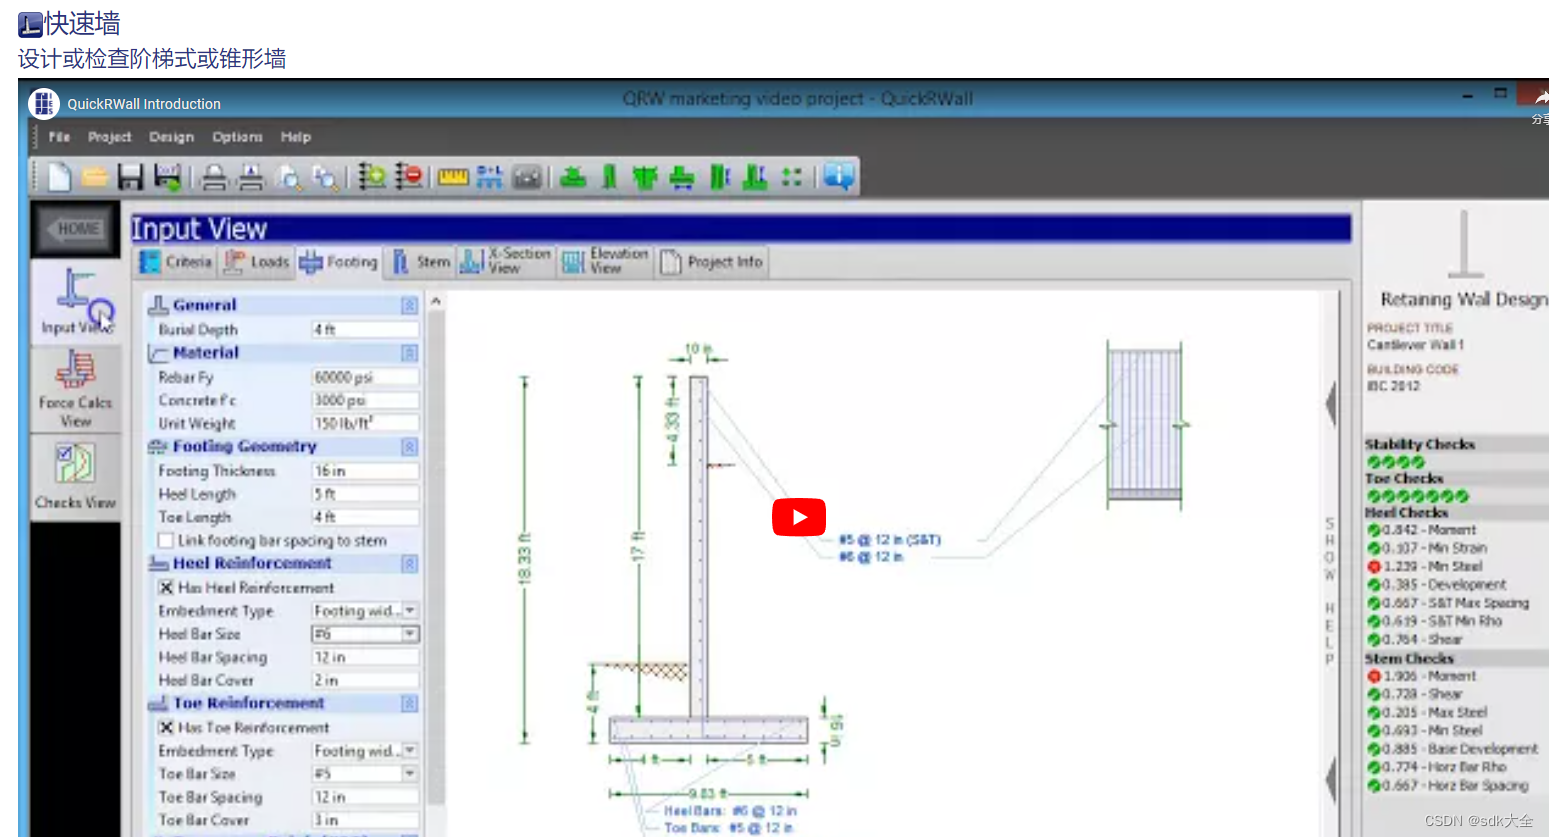This screenshot has height=837, width=1549.
Task: Collapse the General section
Action: coord(409,305)
